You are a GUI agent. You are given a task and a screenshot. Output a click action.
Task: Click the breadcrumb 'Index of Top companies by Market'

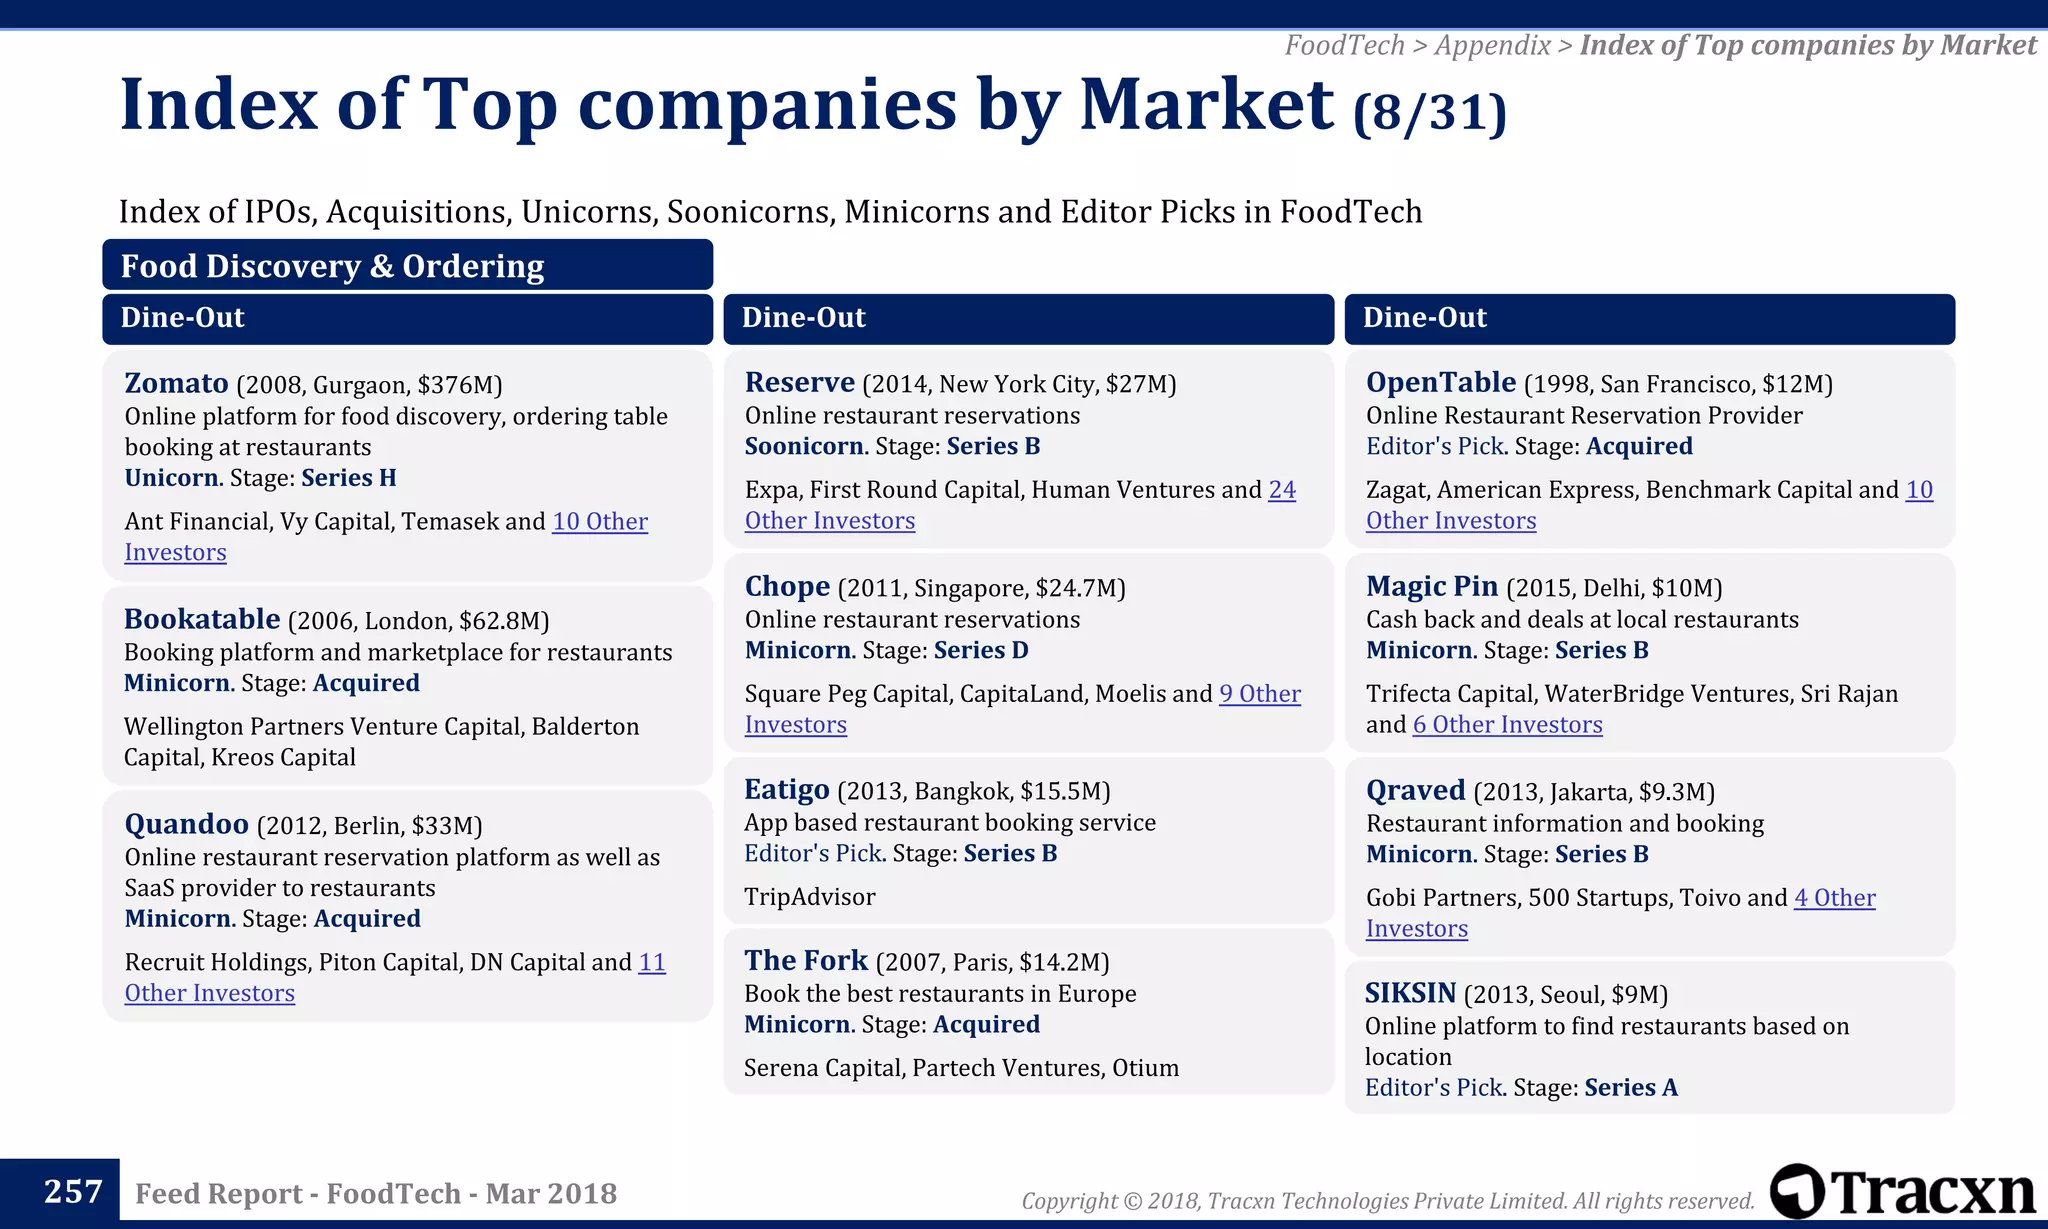click(1808, 45)
